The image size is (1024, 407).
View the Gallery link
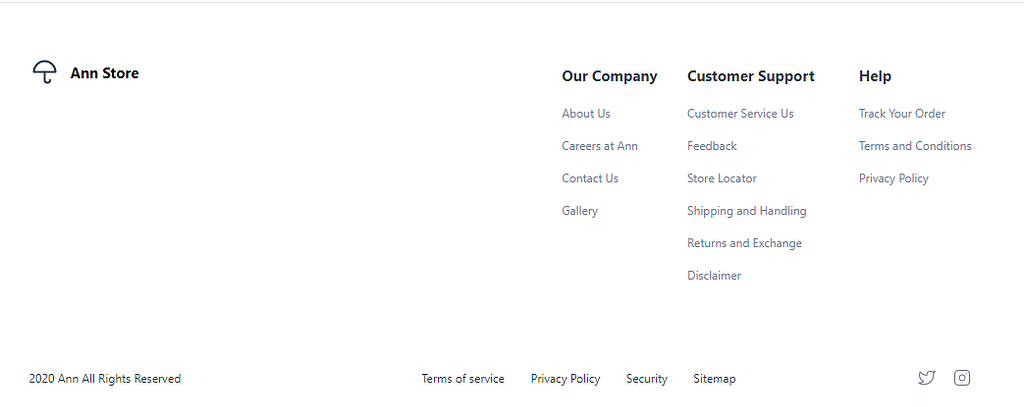pos(579,211)
